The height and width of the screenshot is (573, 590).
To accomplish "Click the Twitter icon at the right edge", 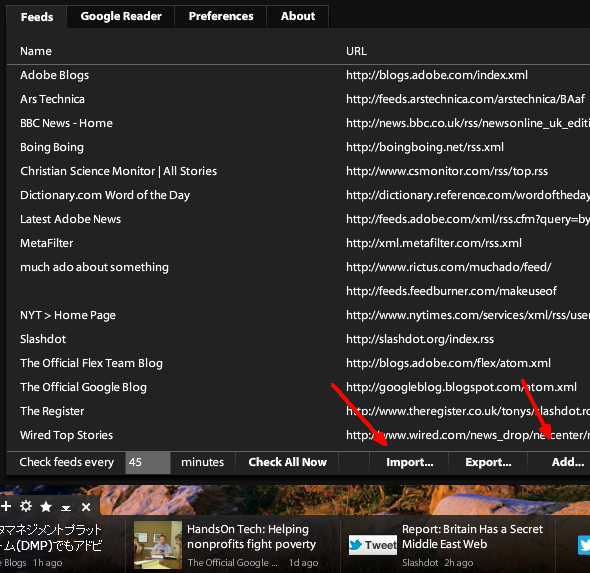I will (x=584, y=545).
